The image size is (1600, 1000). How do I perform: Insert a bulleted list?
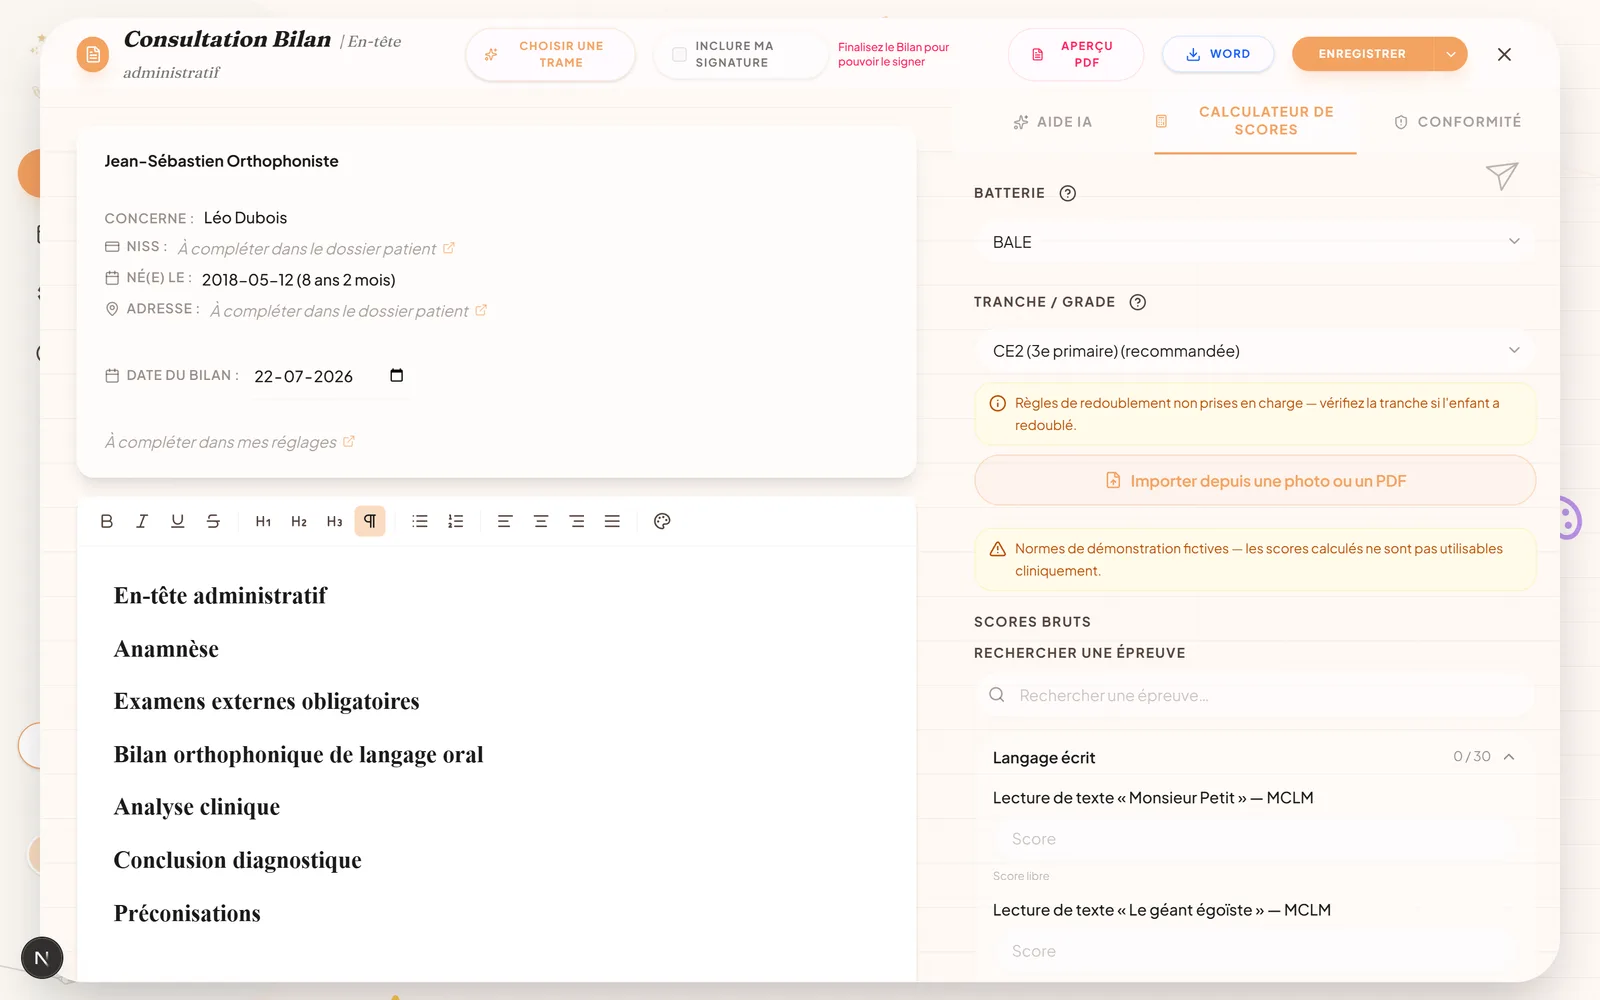click(x=420, y=521)
